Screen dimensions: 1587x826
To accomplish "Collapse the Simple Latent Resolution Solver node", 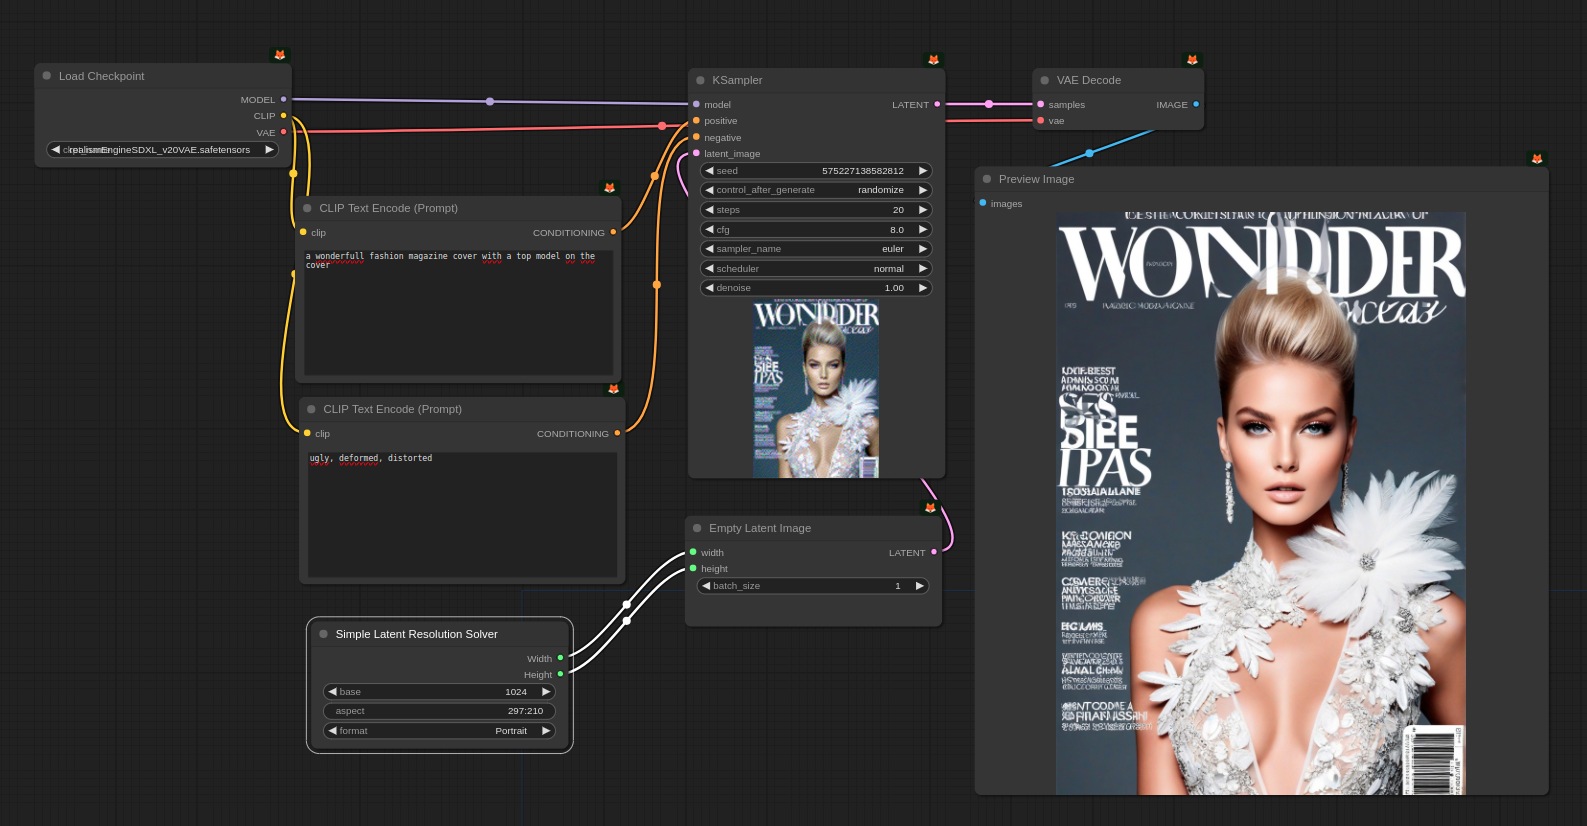I will coord(323,634).
